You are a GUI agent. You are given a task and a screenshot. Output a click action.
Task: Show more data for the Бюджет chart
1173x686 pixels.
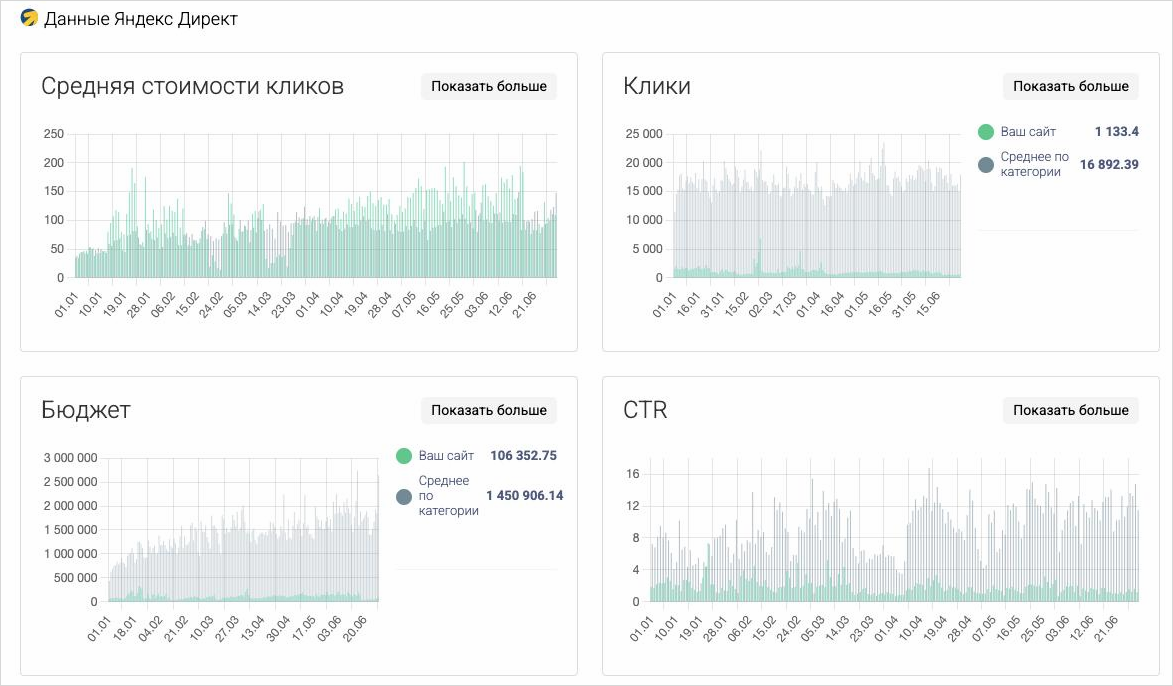point(489,410)
